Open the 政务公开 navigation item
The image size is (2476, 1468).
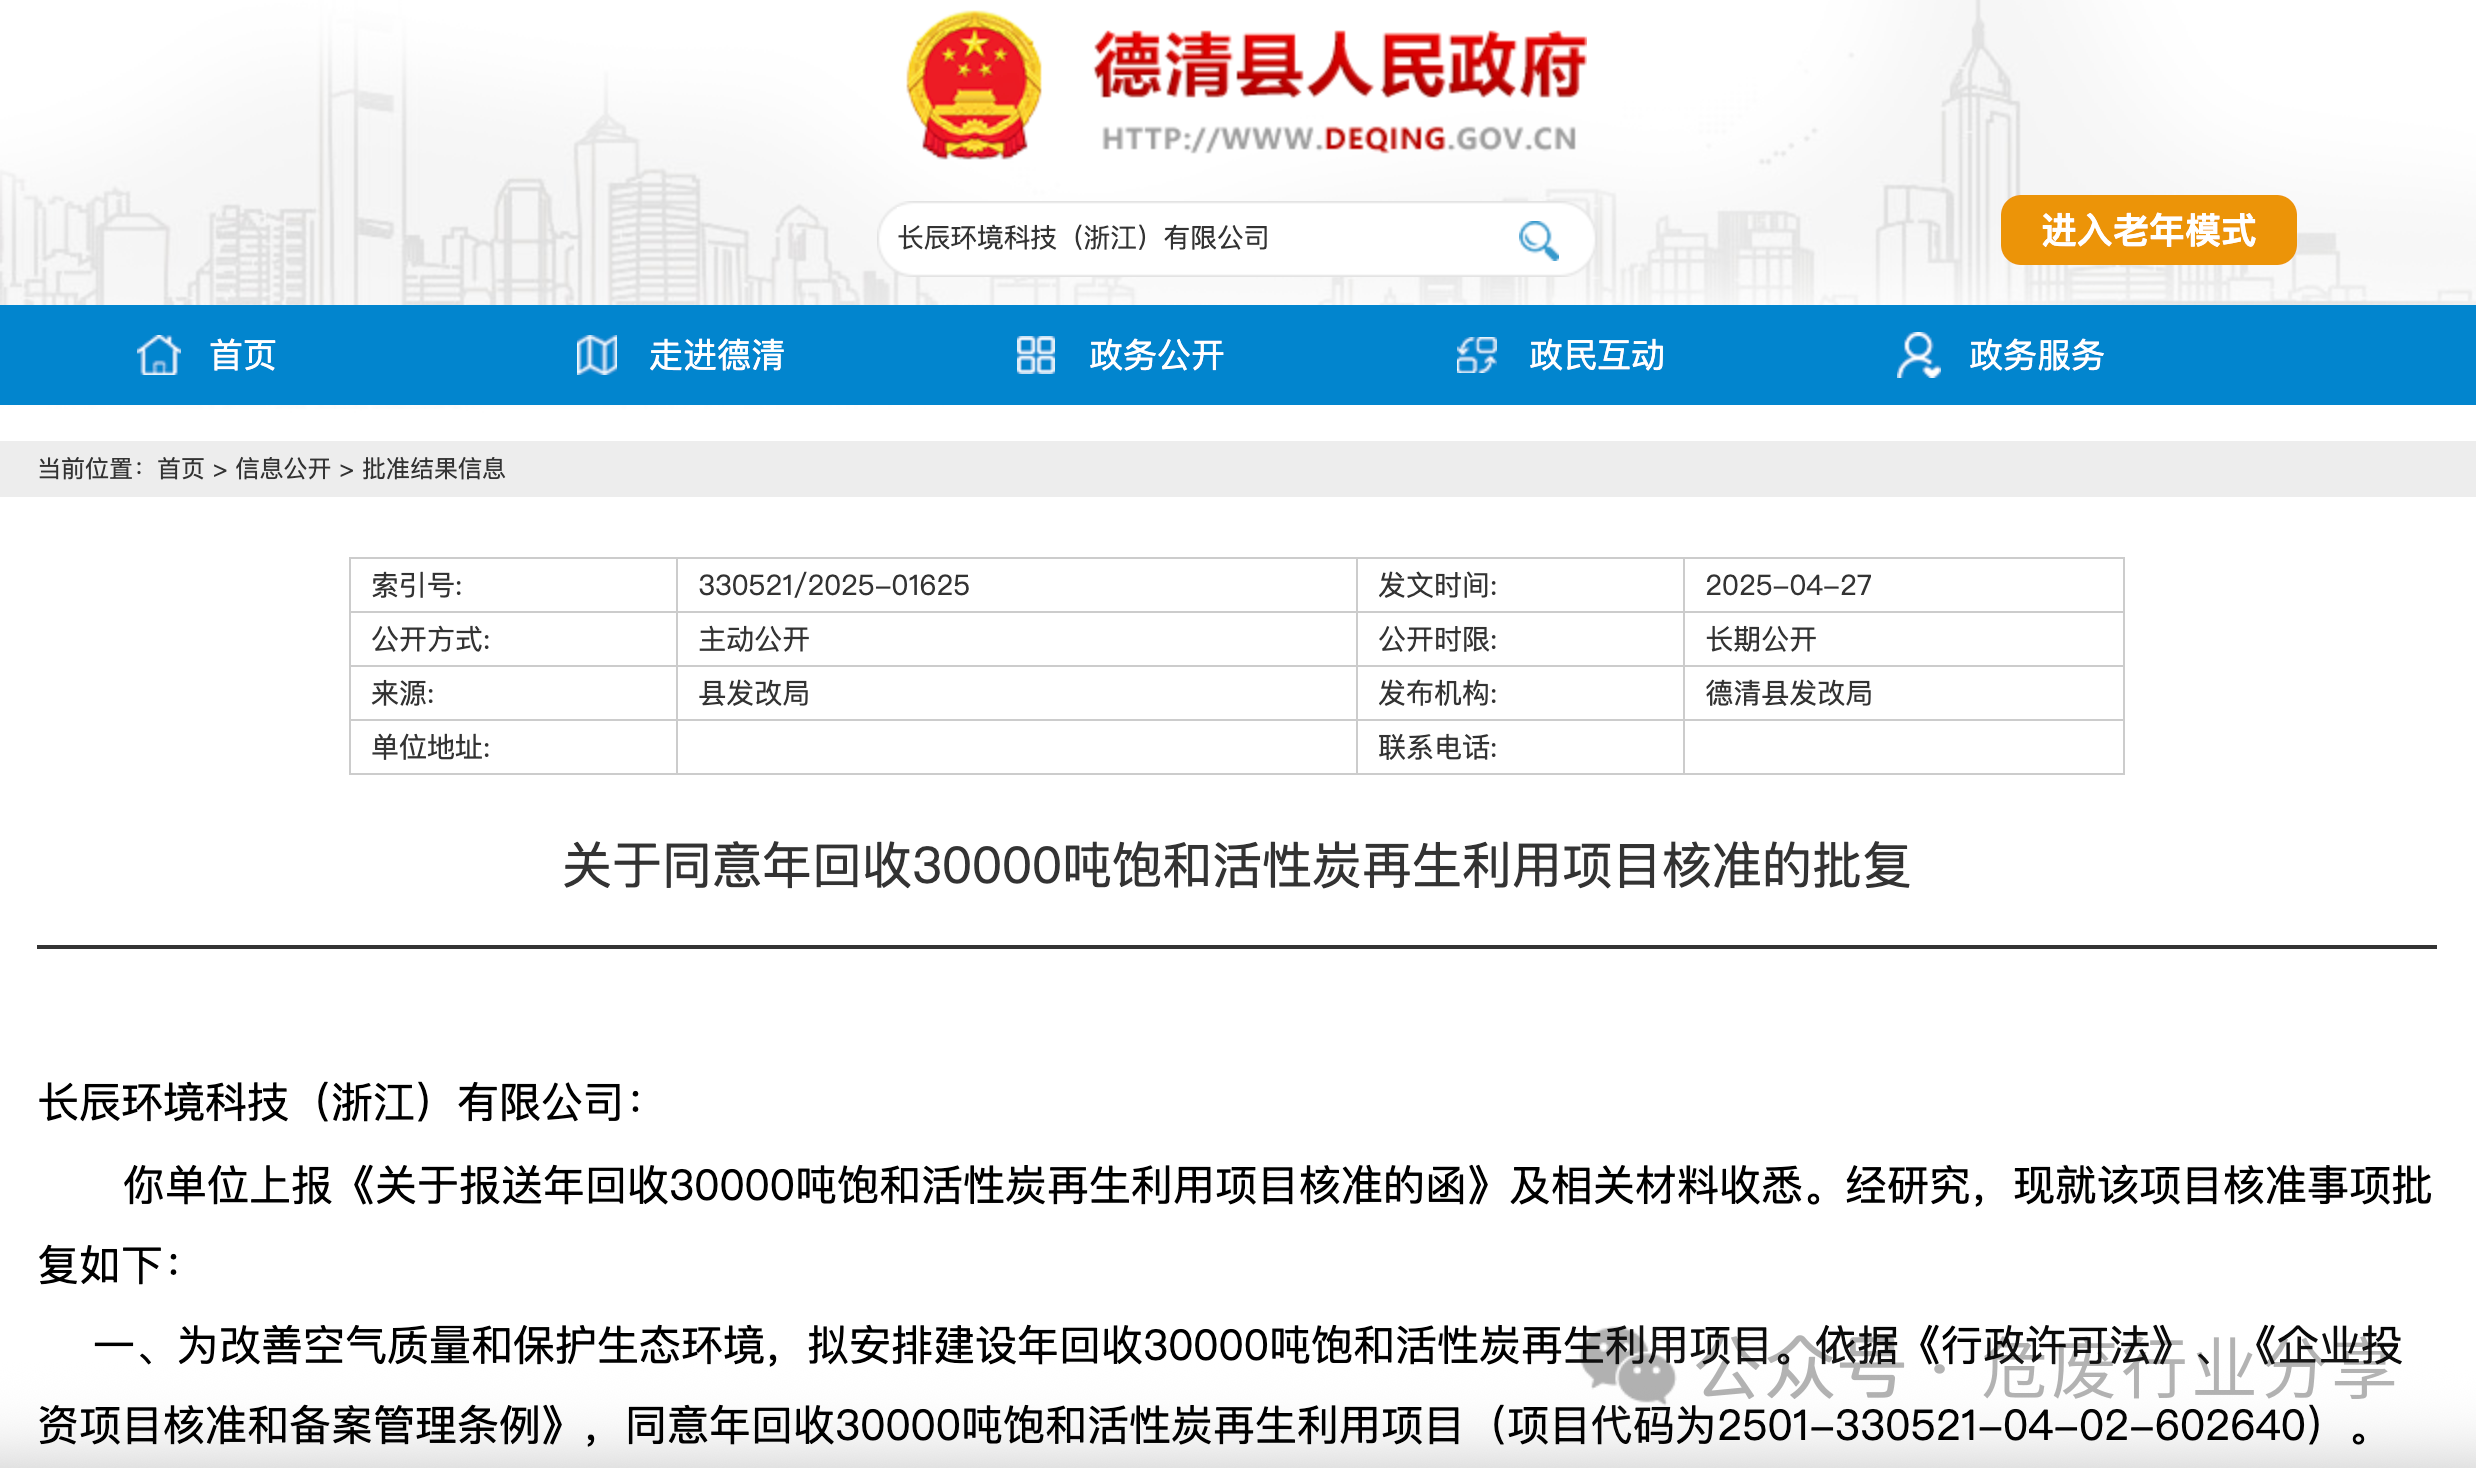coord(1157,355)
